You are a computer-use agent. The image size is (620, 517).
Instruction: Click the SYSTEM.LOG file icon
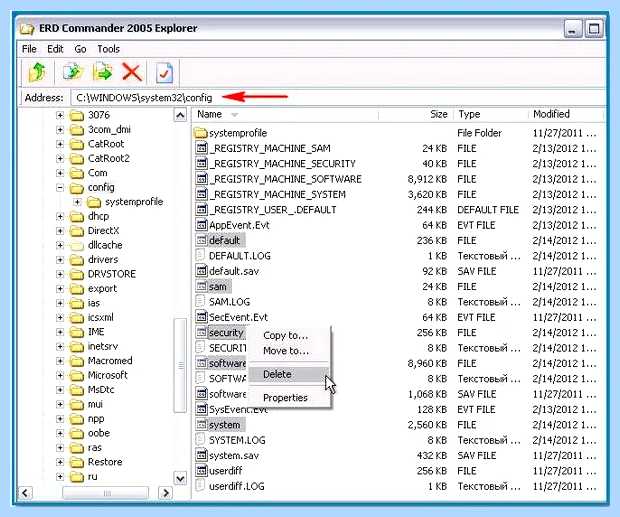(201, 440)
